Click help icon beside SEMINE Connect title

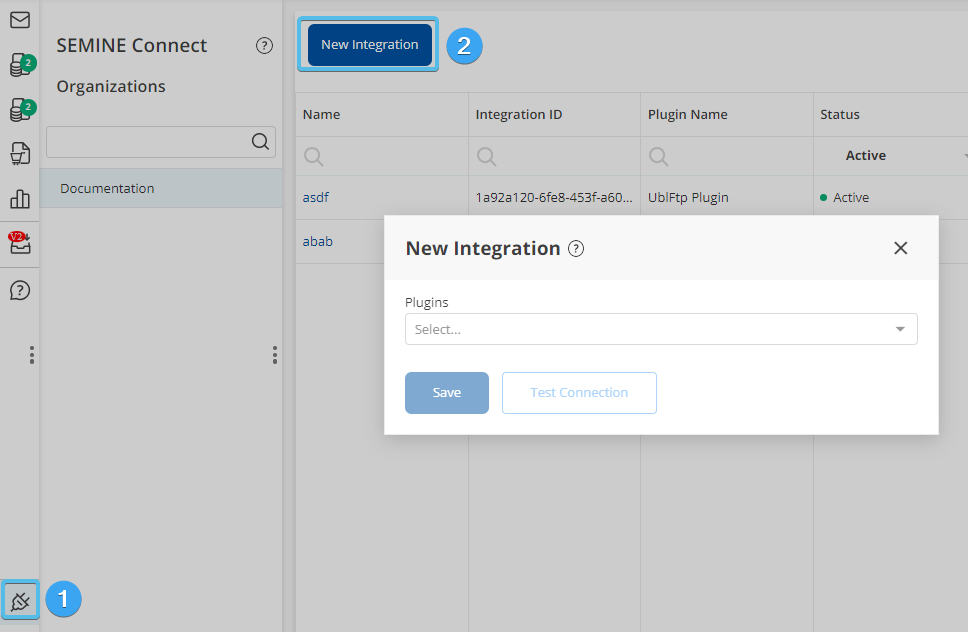[264, 45]
